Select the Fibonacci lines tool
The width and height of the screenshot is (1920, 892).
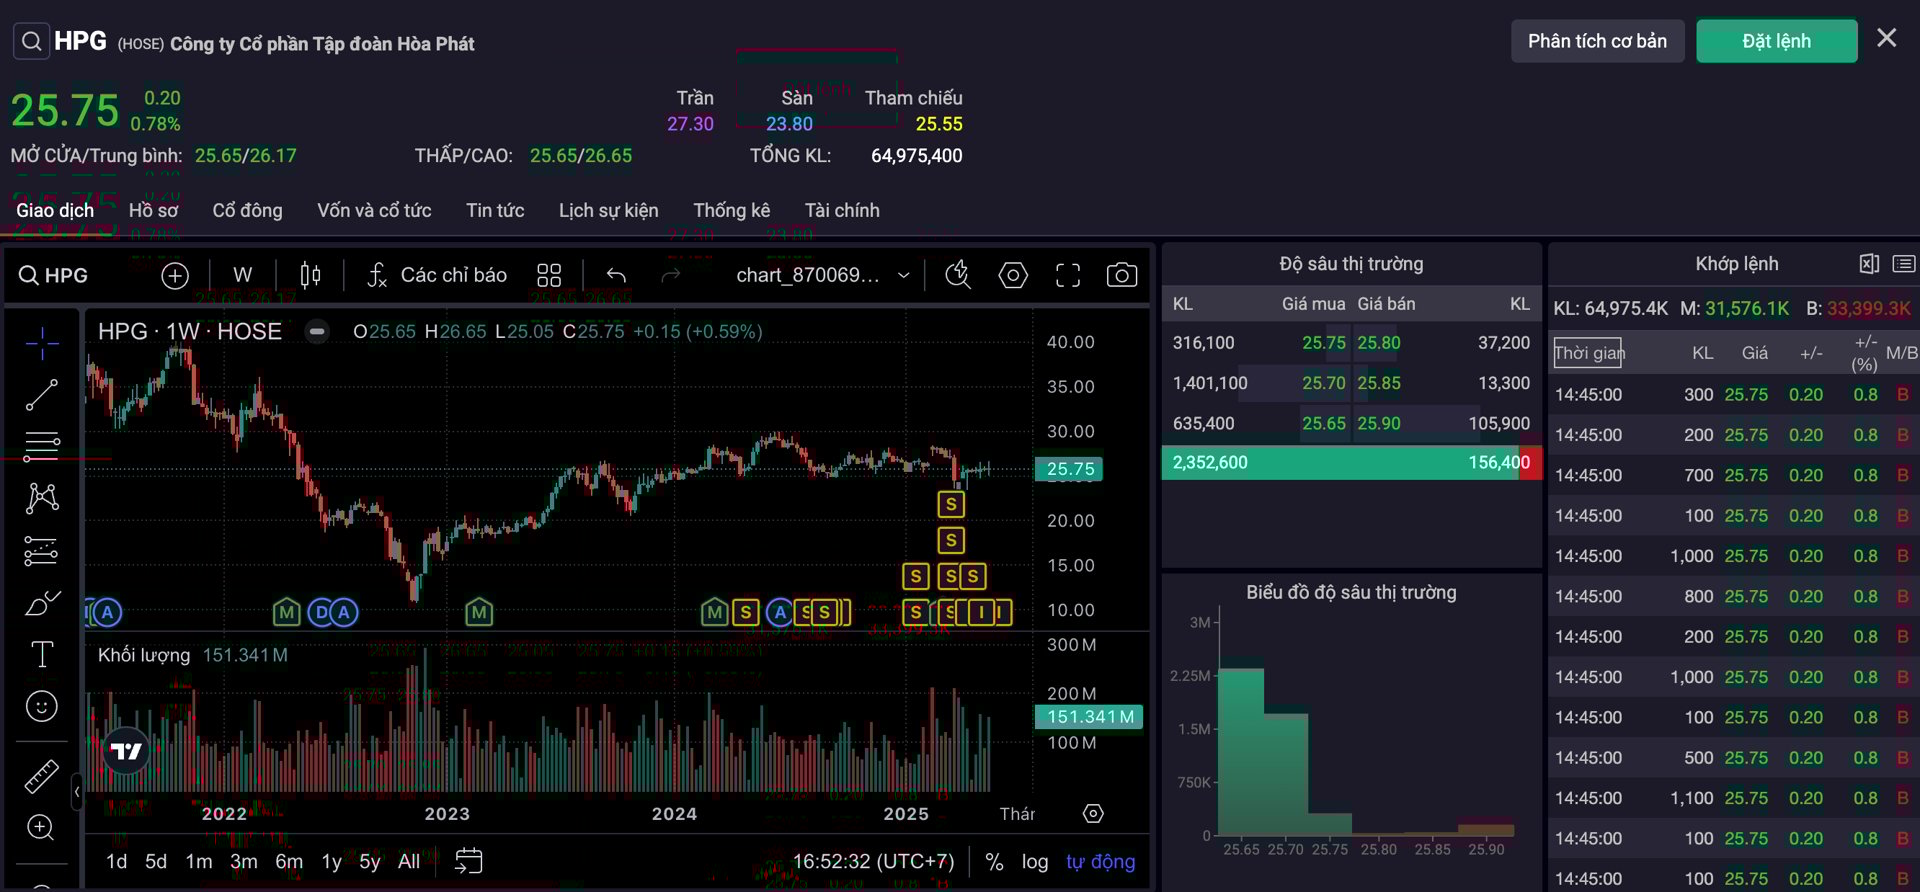(x=42, y=446)
